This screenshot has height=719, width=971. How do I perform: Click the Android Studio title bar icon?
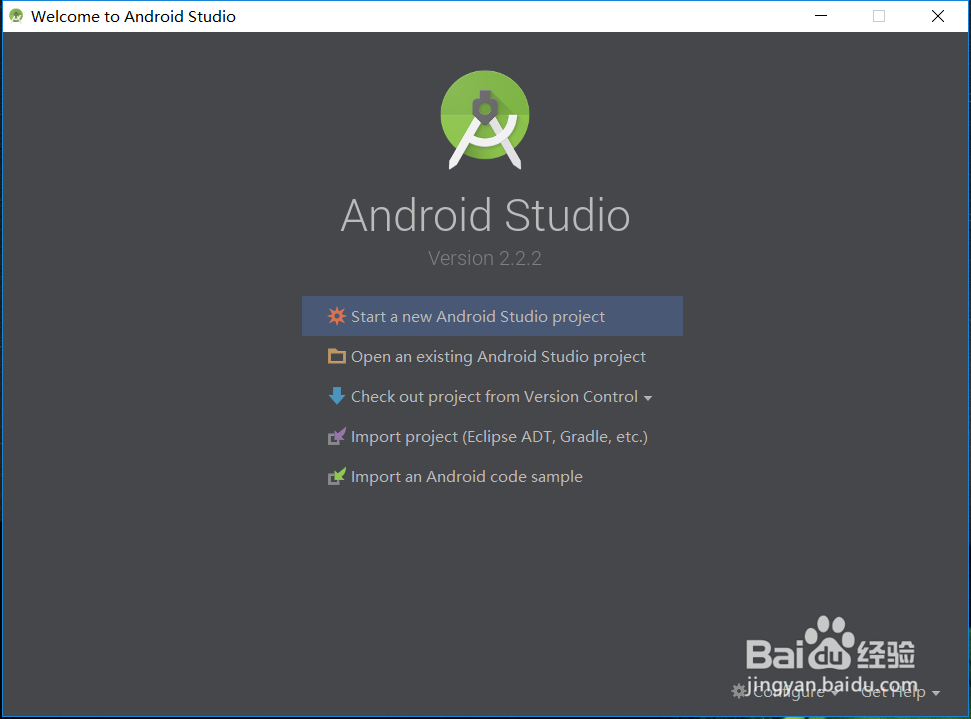(x=16, y=16)
